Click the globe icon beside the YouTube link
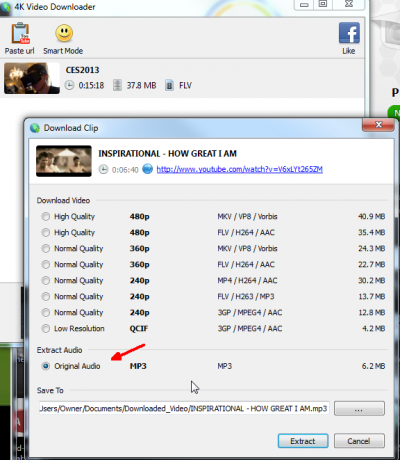Image resolution: width=400 pixels, height=460 pixels. coord(148,169)
